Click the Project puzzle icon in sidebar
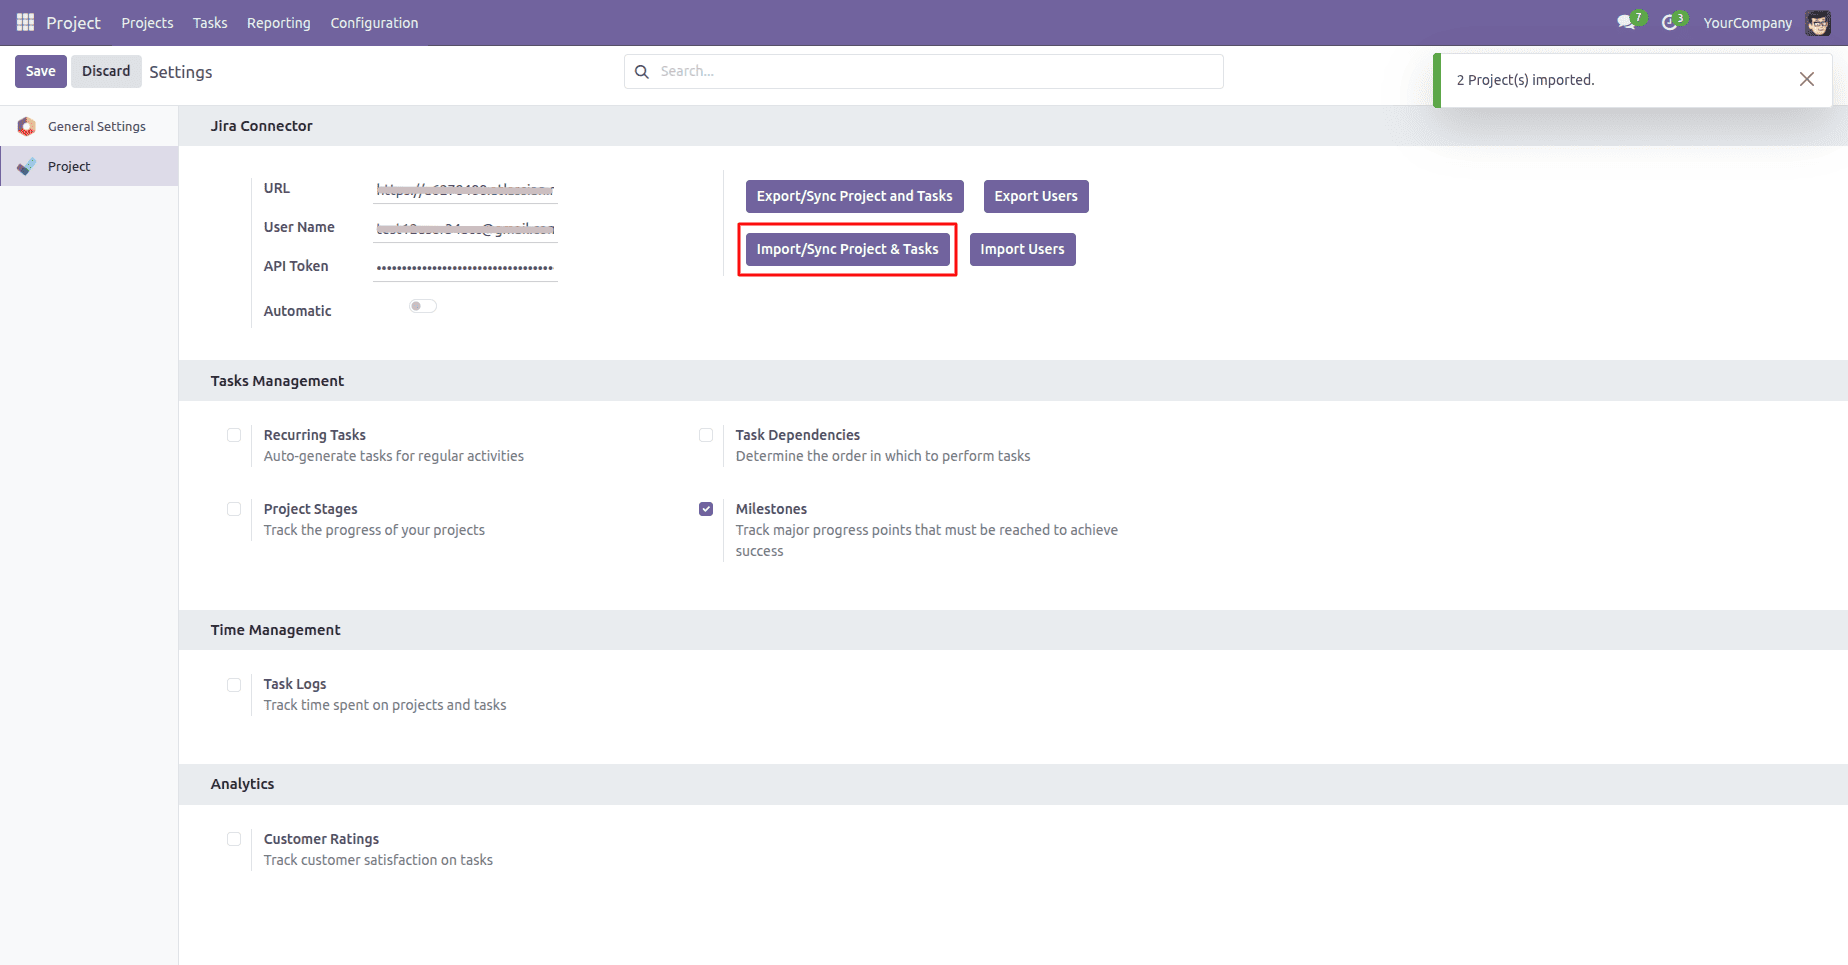1848x965 pixels. point(26,166)
